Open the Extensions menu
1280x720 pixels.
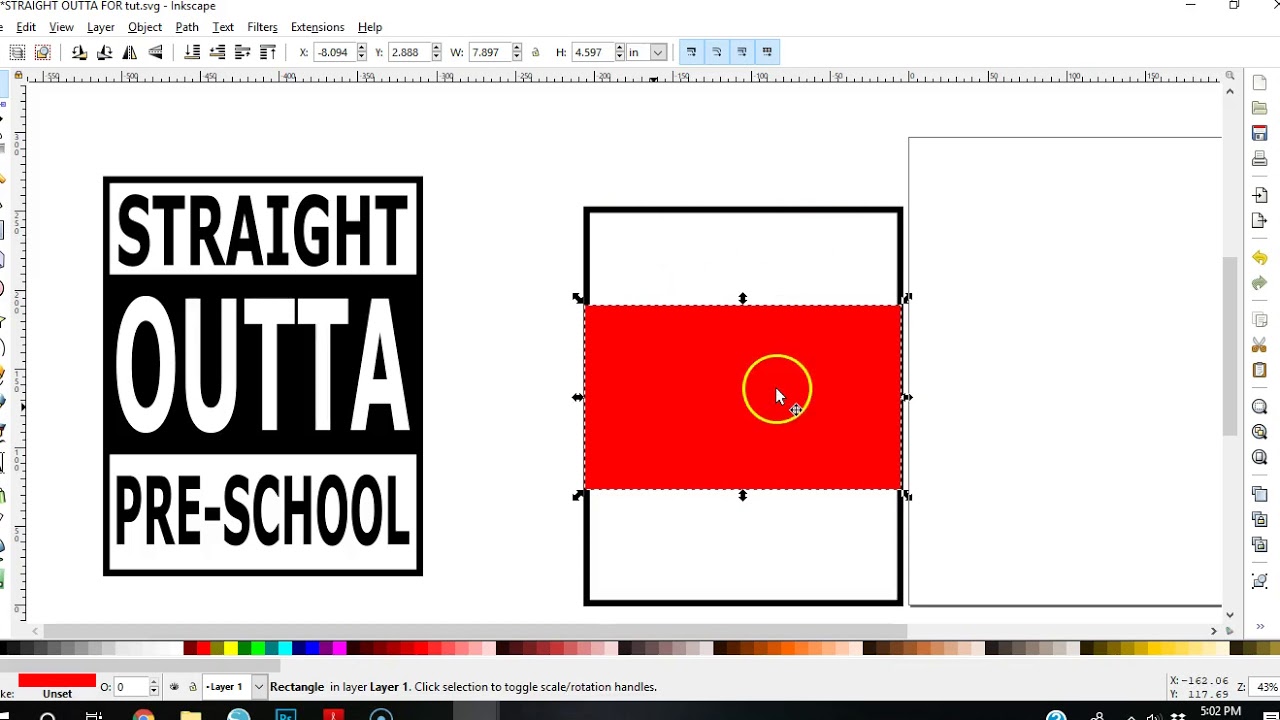(x=317, y=27)
